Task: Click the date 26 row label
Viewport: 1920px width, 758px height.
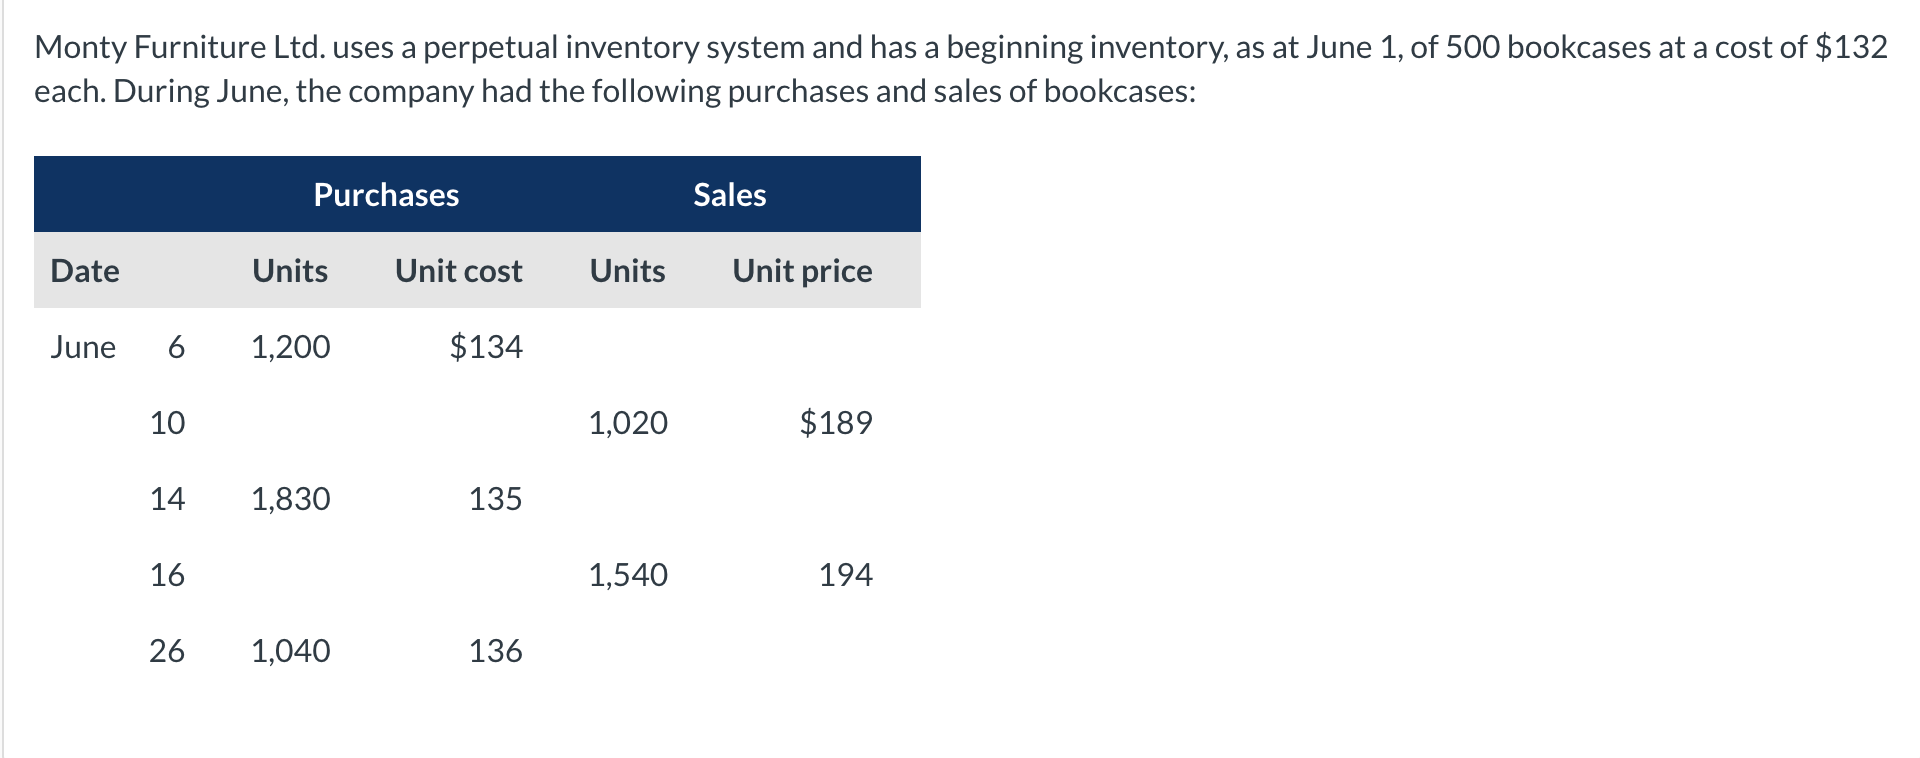Action: click(167, 650)
